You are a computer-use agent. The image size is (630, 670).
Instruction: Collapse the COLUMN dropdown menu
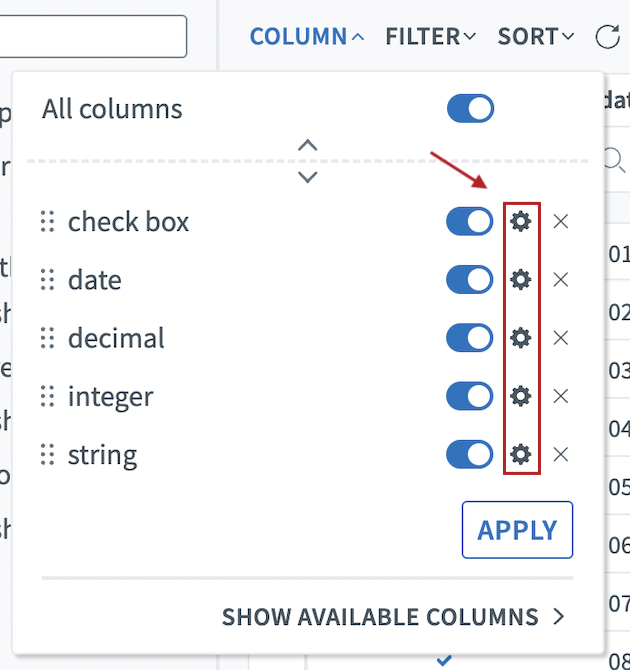(307, 37)
